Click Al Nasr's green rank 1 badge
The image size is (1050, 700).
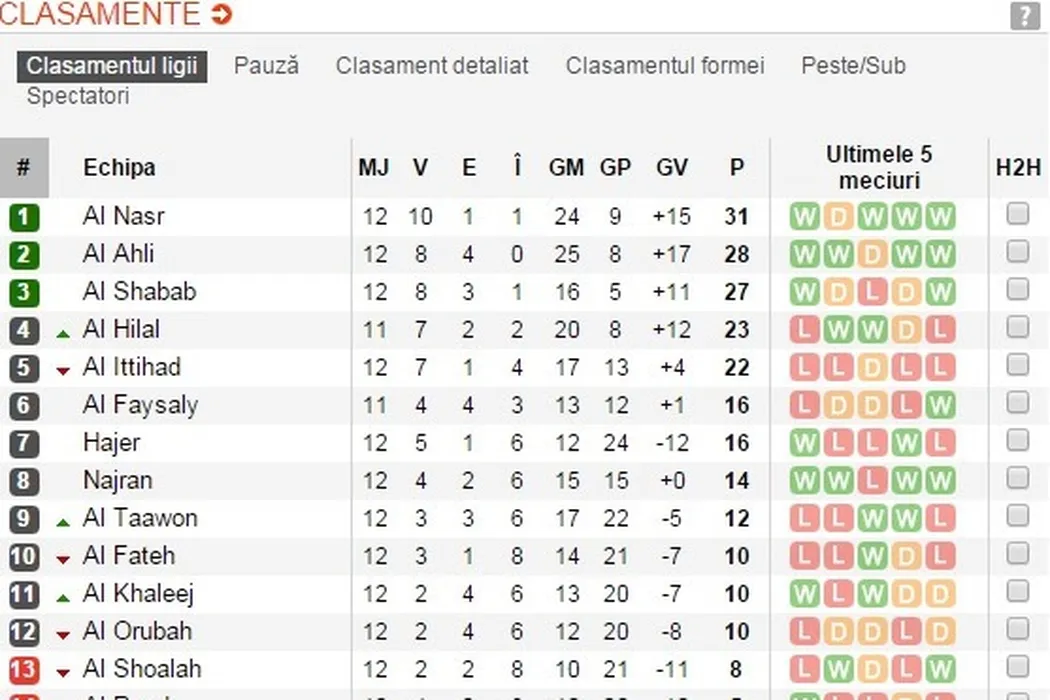pyautogui.click(x=24, y=217)
